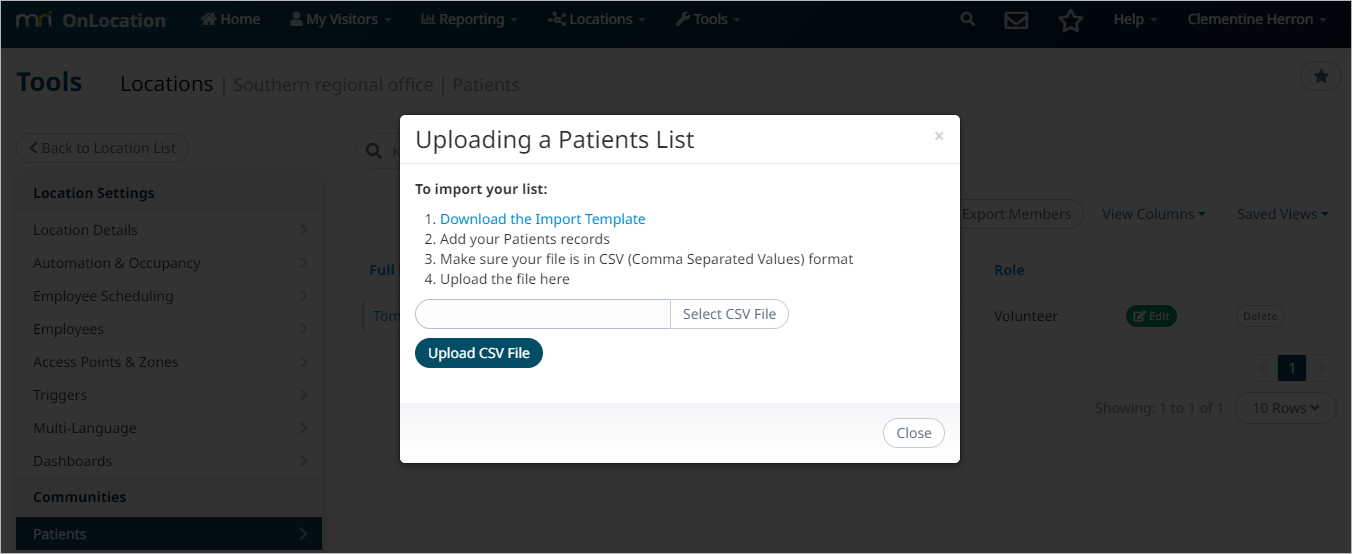Open the 10 Rows page size dropdown
The image size is (1352, 554).
(x=1285, y=408)
